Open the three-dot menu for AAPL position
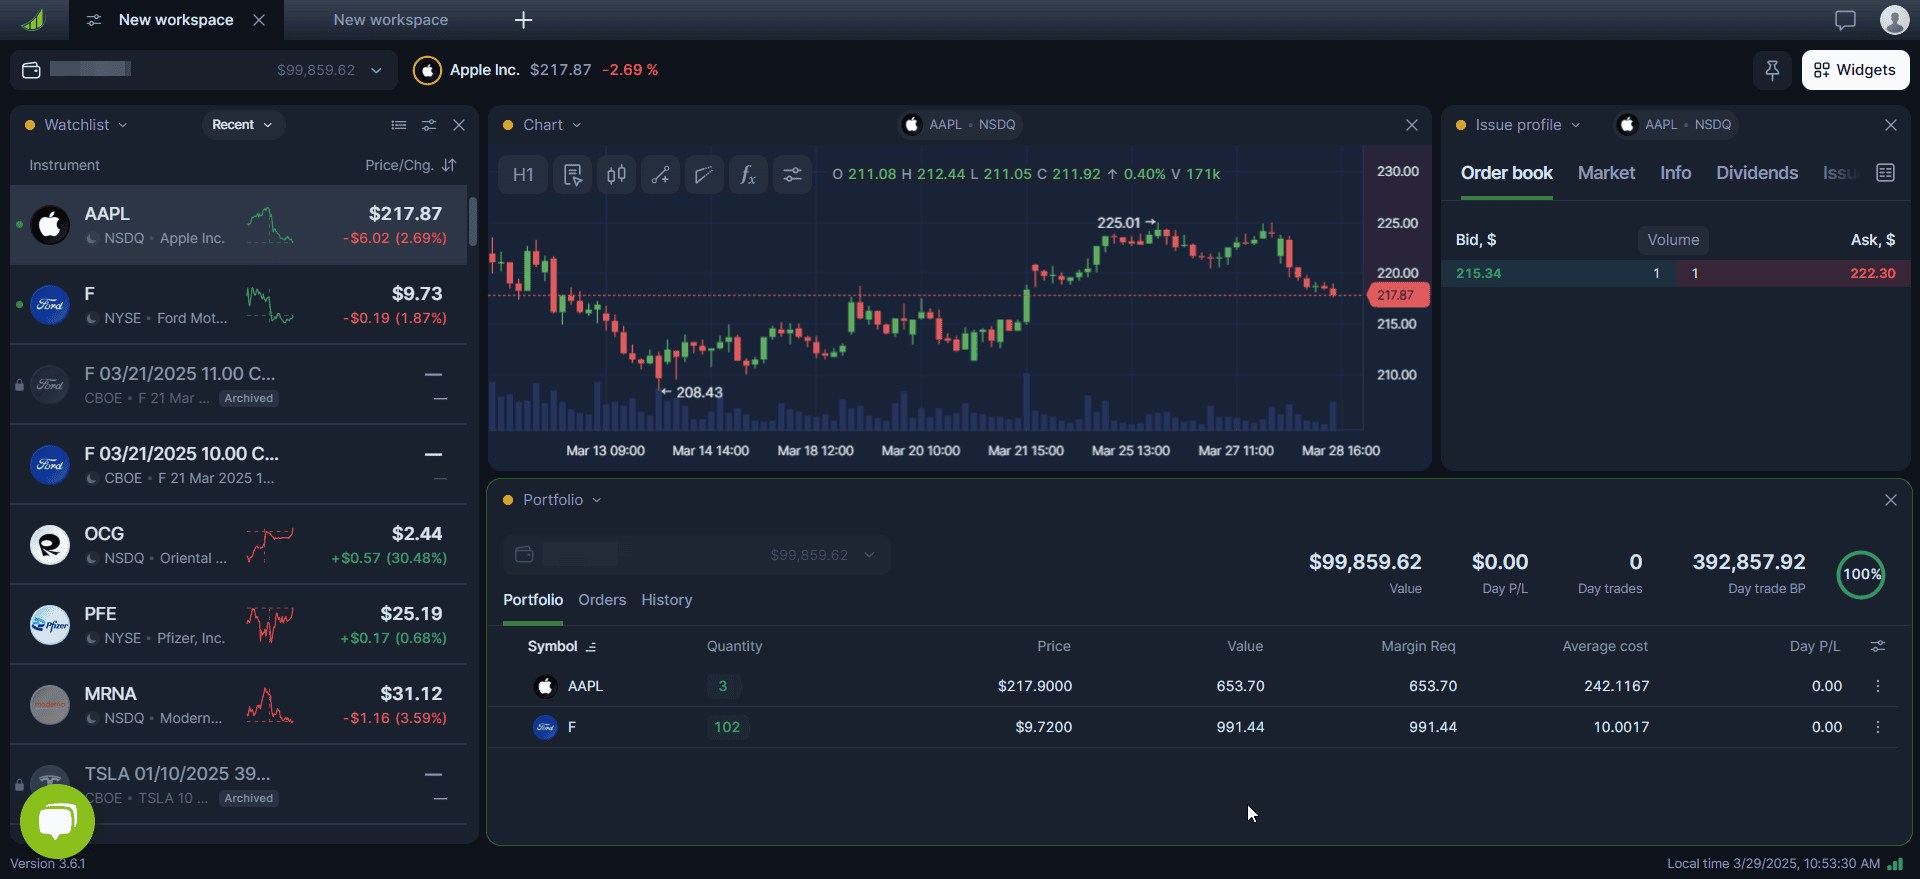This screenshot has width=1920, height=879. tap(1878, 686)
